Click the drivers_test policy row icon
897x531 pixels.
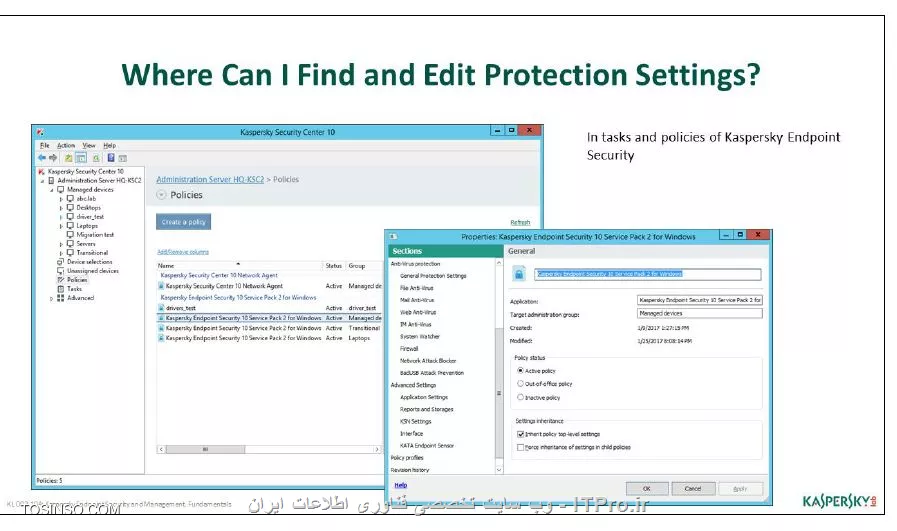click(161, 308)
